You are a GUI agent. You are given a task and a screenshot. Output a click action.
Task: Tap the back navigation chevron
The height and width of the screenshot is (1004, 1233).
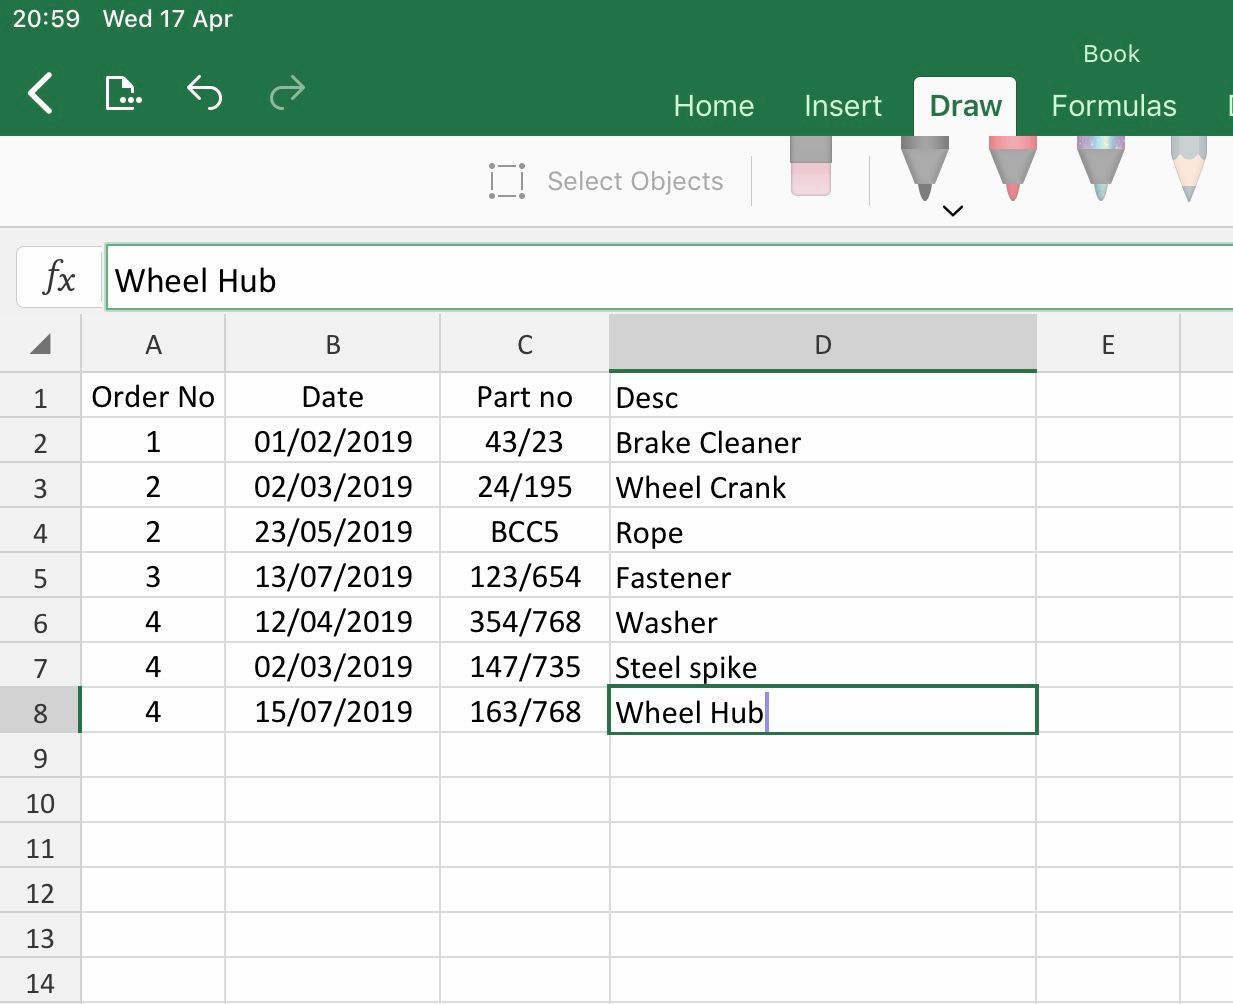42,93
